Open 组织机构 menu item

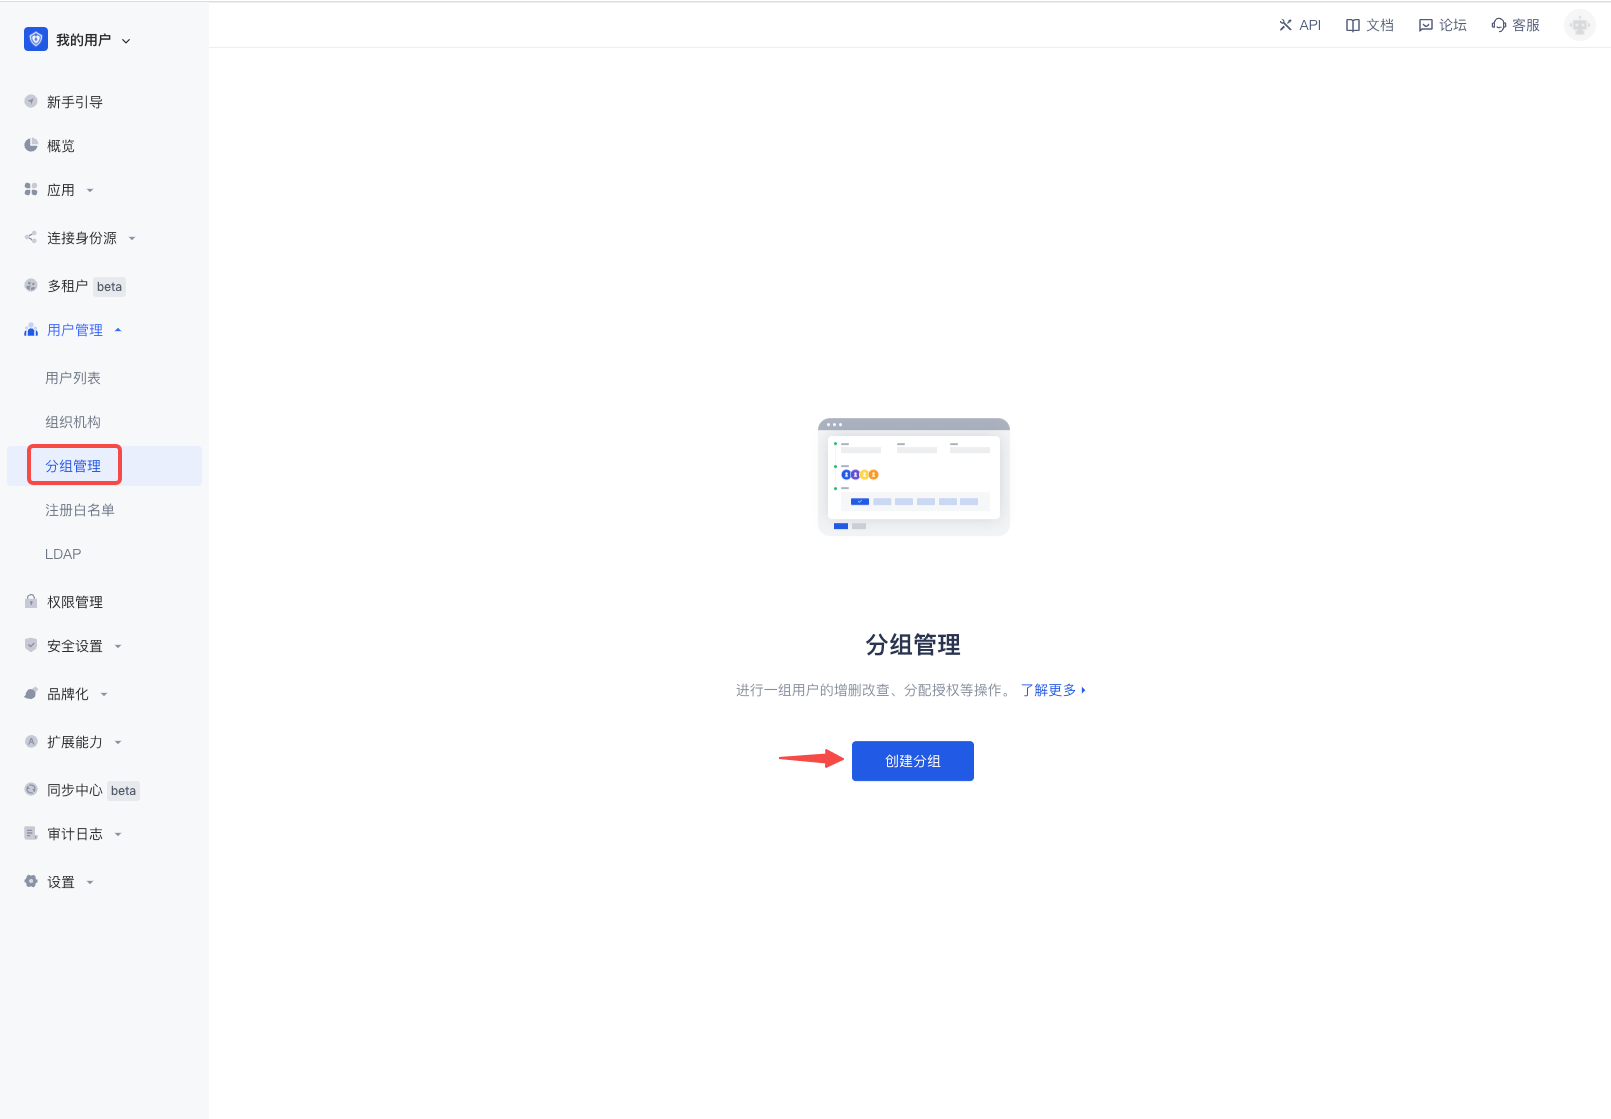click(73, 422)
